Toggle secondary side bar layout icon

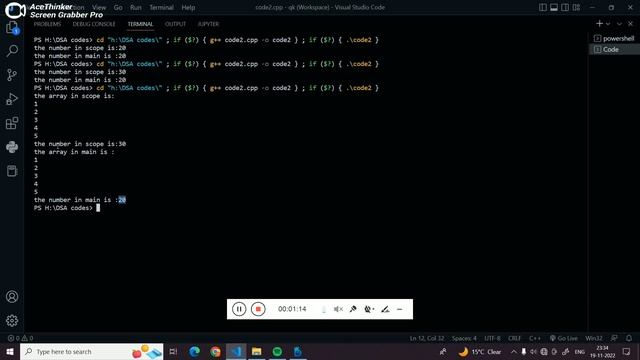point(565,7)
